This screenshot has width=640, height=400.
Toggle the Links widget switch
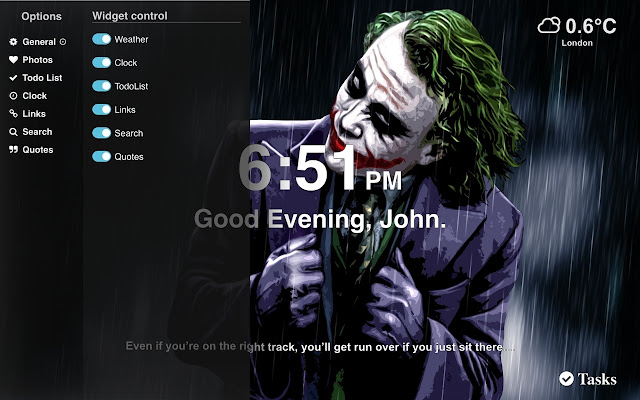101,109
